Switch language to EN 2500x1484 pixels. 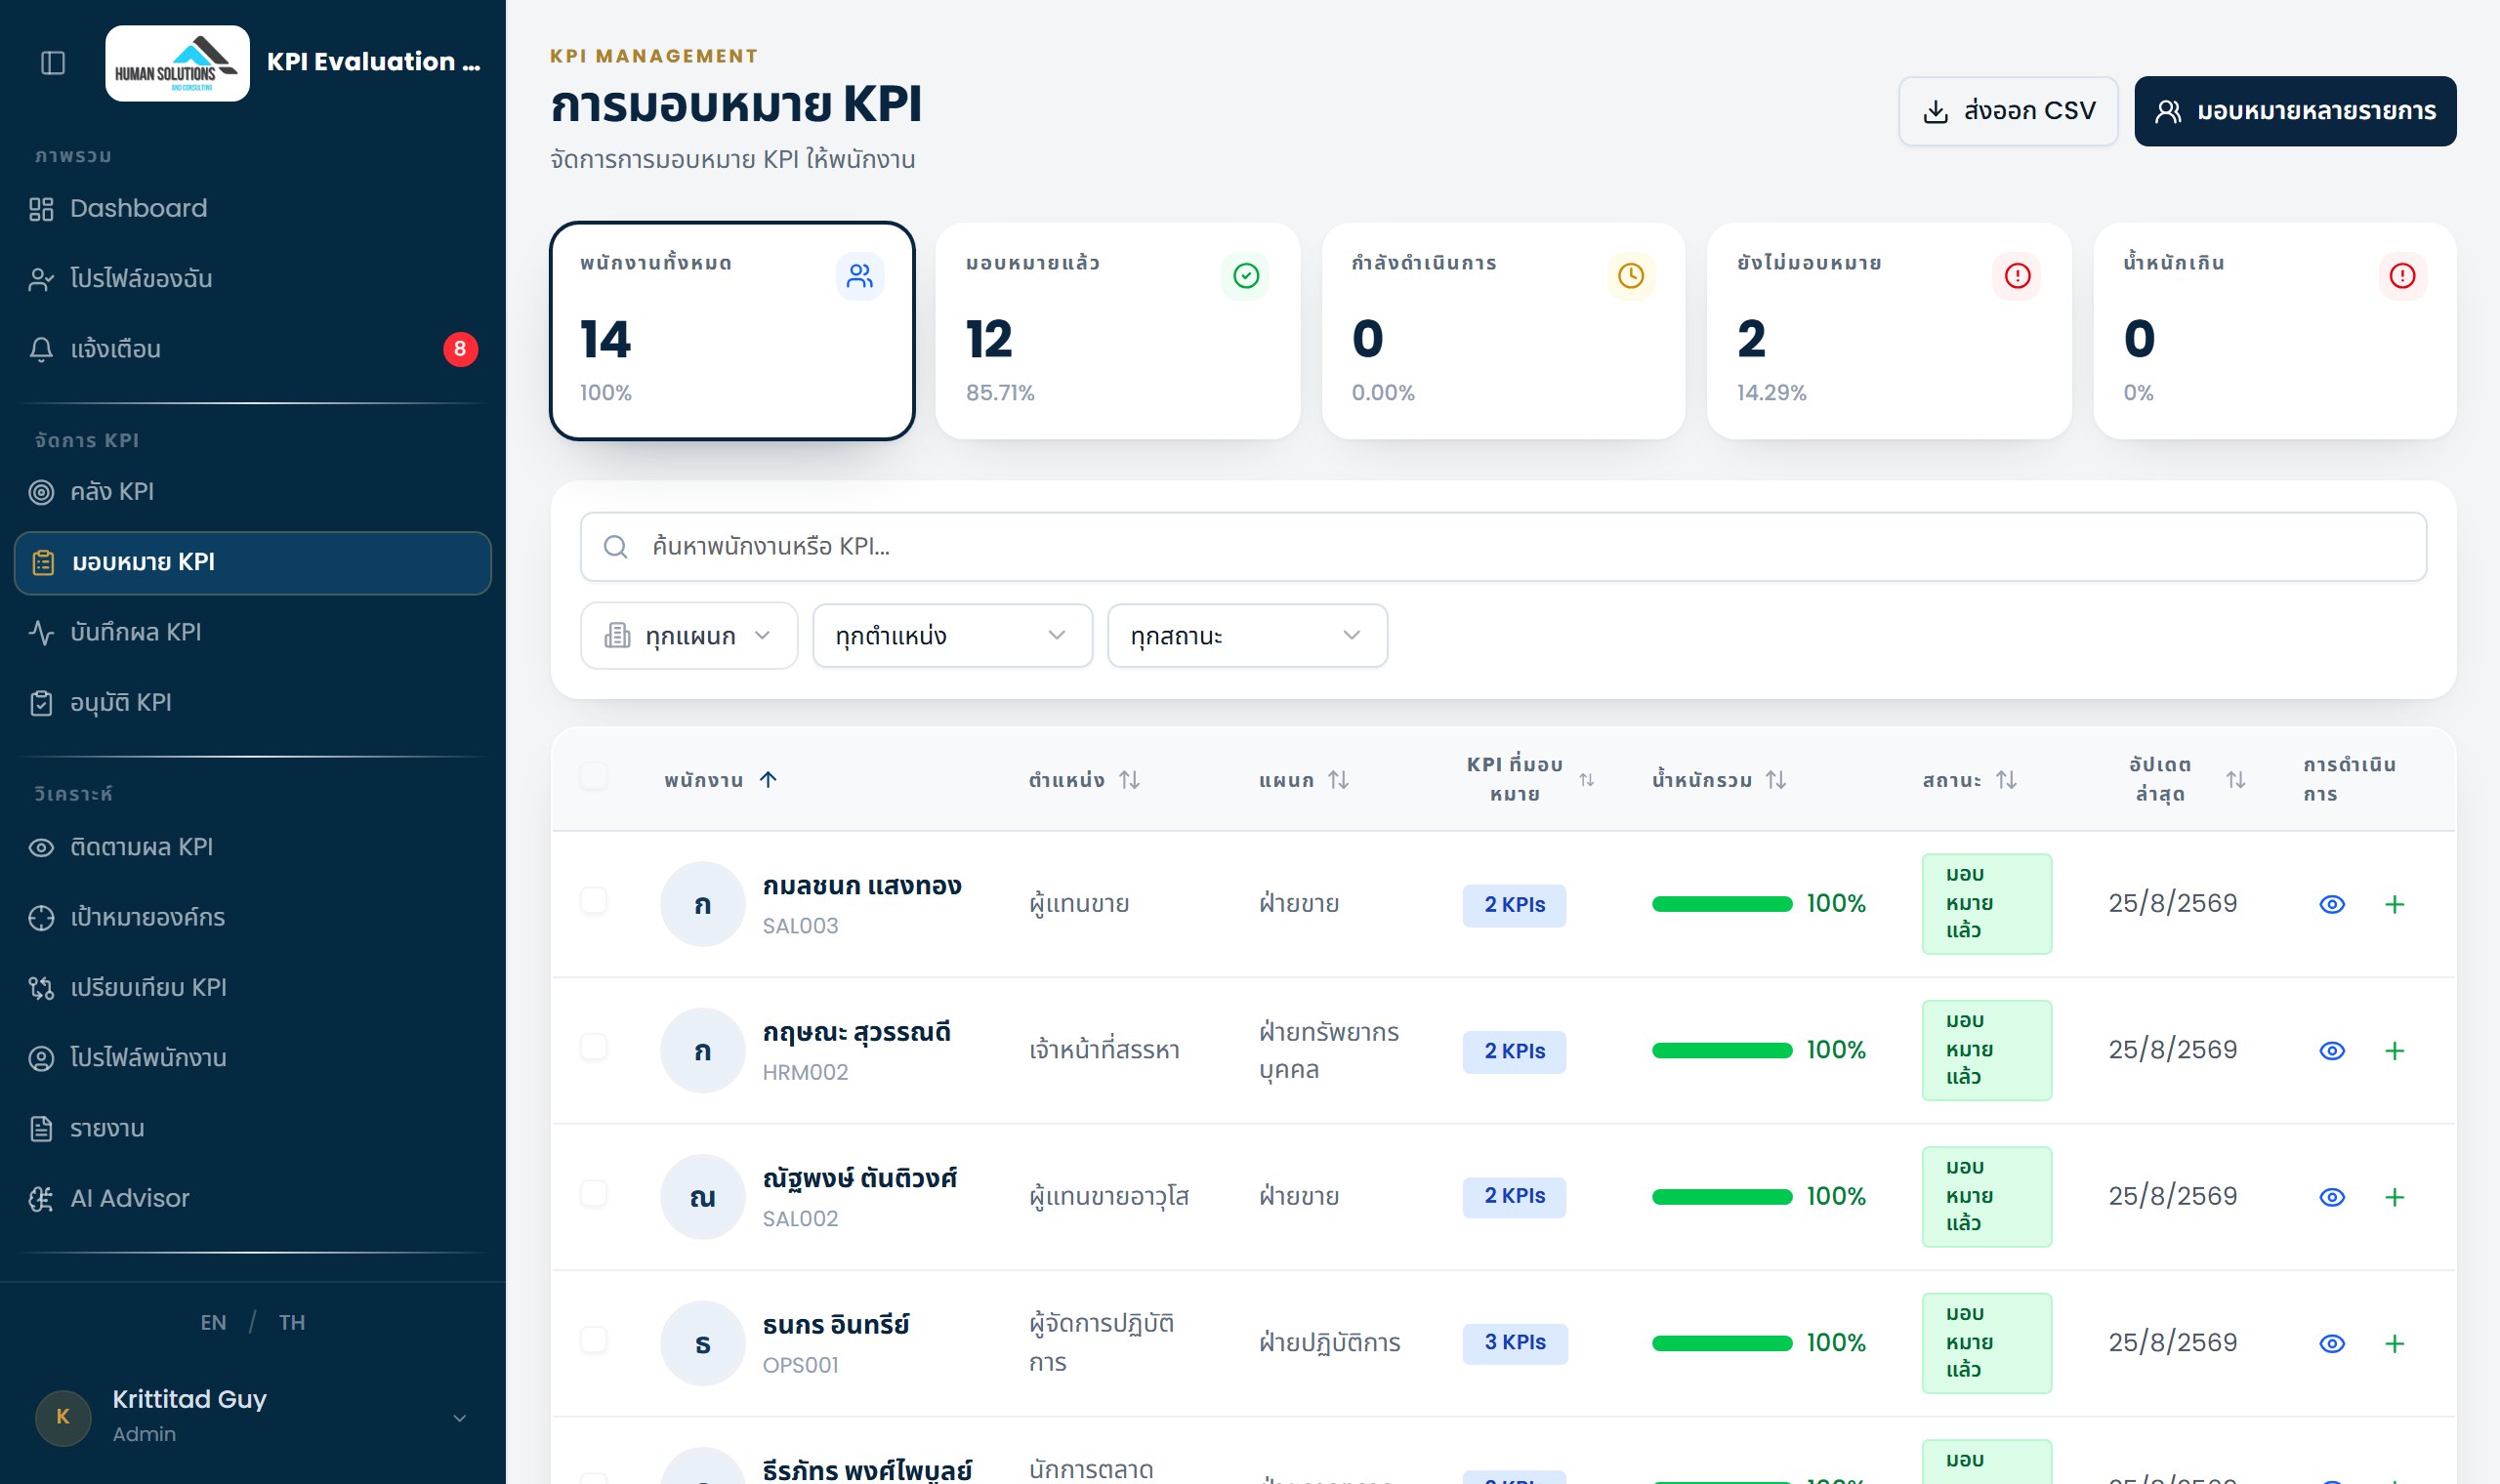point(213,1322)
